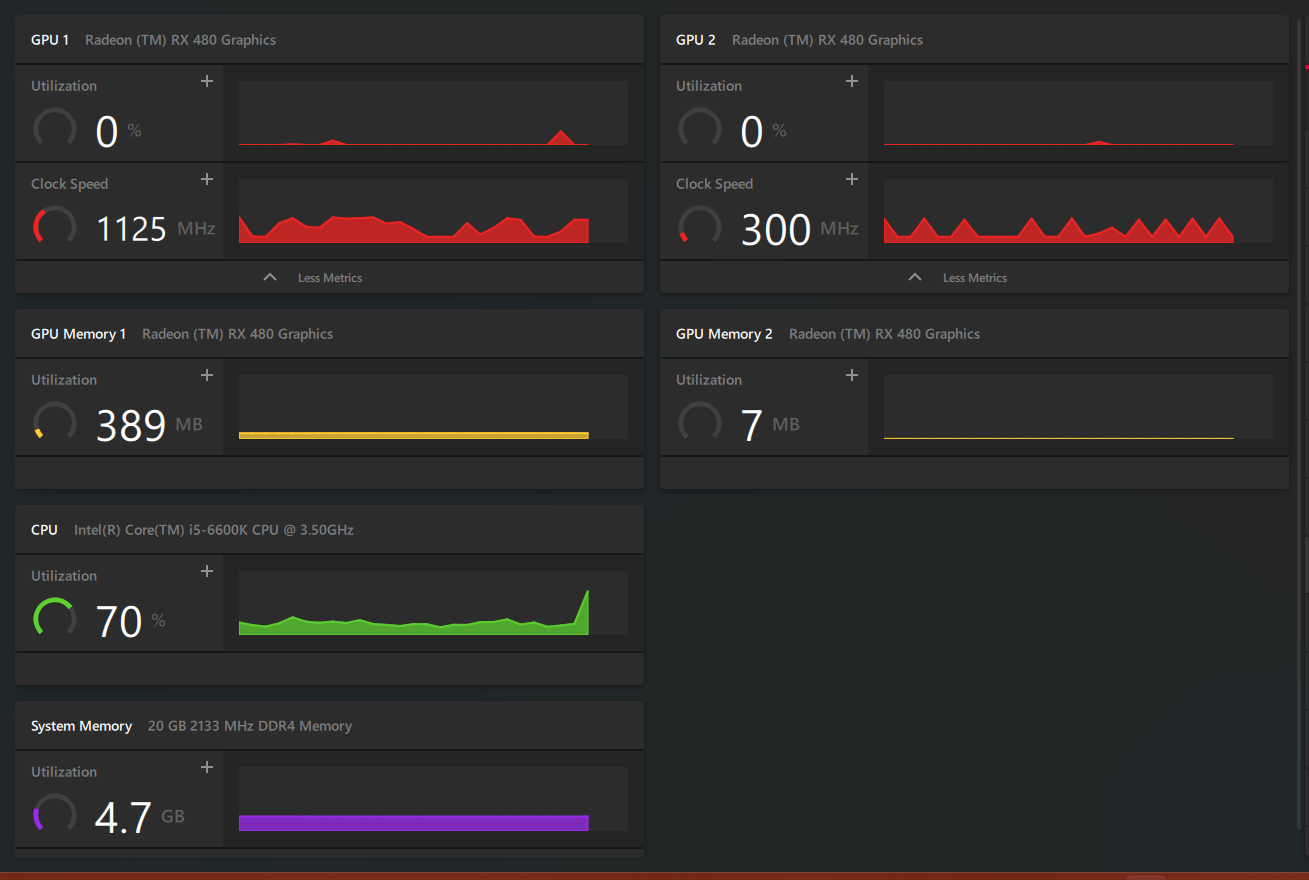Image resolution: width=1309 pixels, height=880 pixels.
Task: Click the green CPU Utilization gauge dial
Action: pos(55,618)
